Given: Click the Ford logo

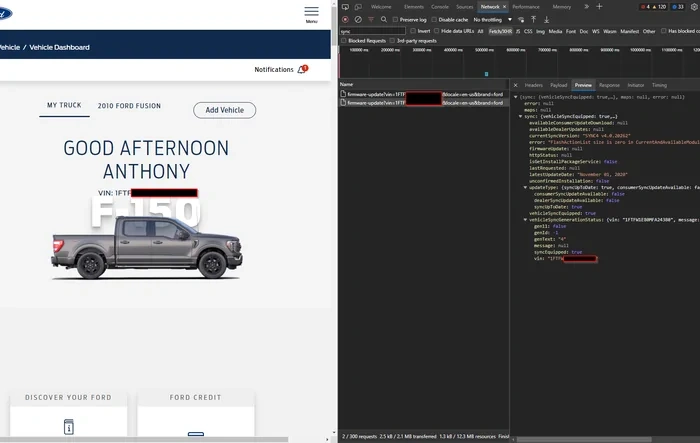Looking at the screenshot, I should [x=7, y=13].
